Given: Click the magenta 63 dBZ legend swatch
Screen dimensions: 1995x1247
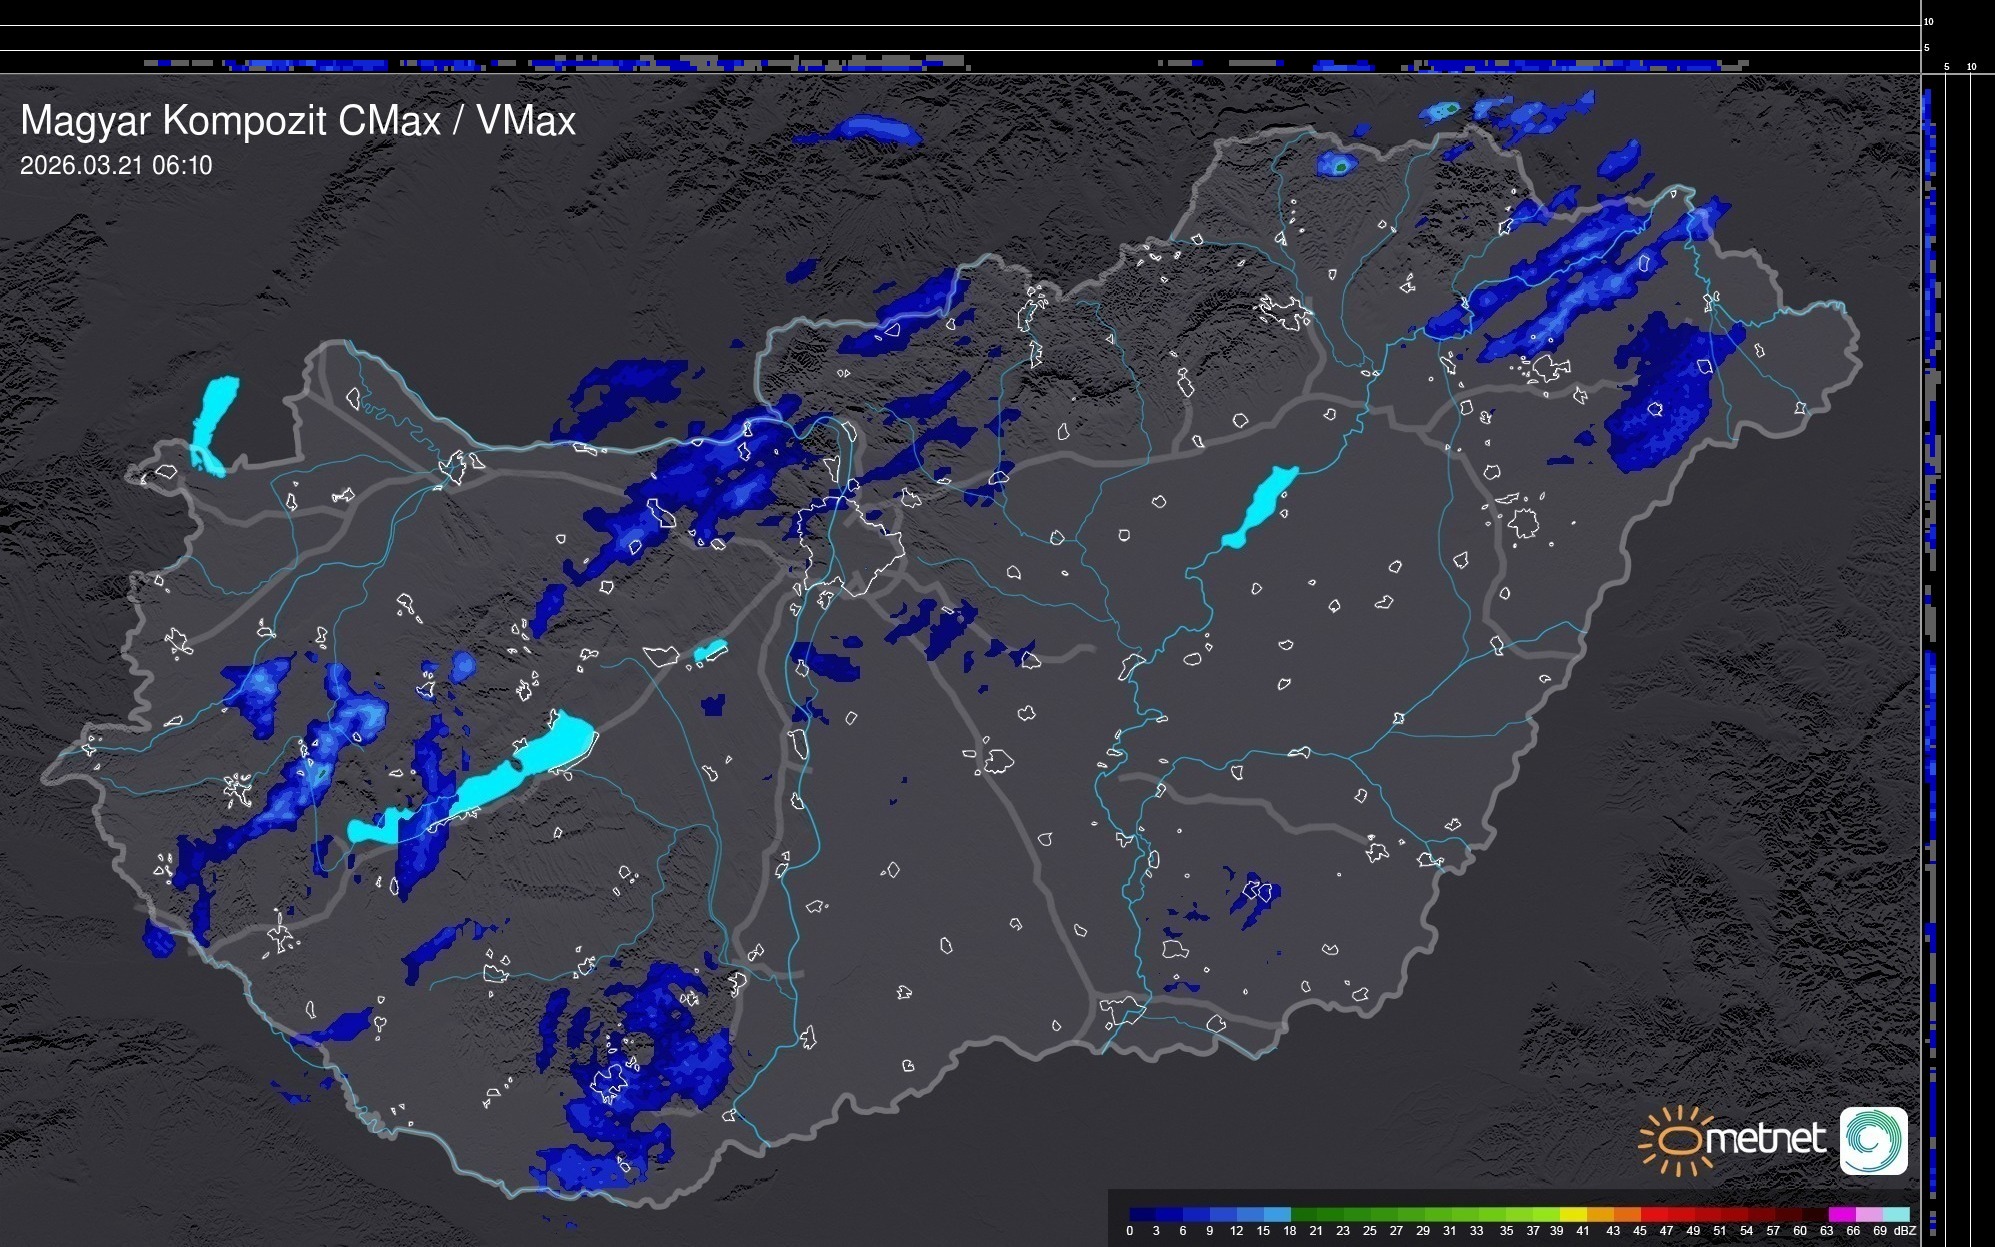Looking at the screenshot, I should tap(1842, 1214).
